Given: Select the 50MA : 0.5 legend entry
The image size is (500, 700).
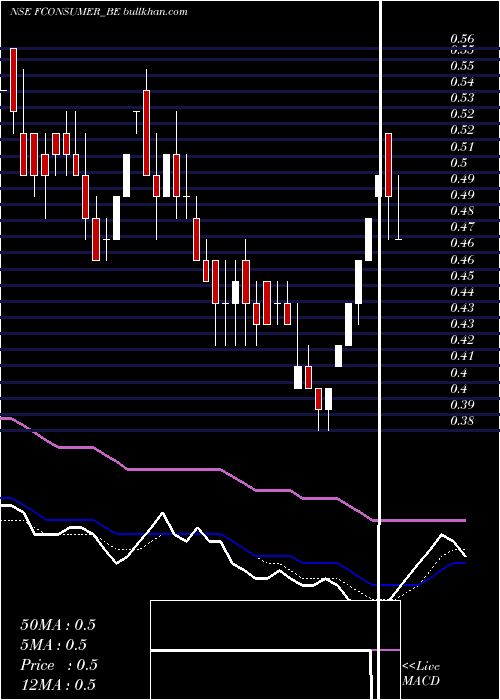Looking at the screenshot, I should pyautogui.click(x=58, y=625).
